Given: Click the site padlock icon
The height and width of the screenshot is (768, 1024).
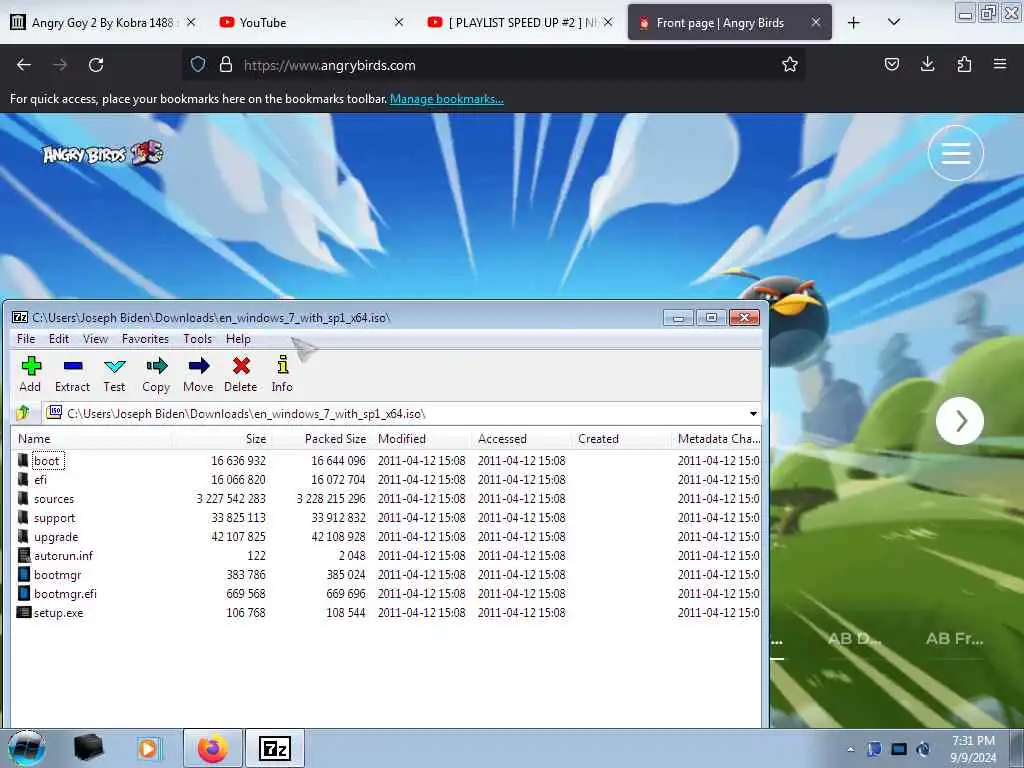Looking at the screenshot, I should (226, 65).
